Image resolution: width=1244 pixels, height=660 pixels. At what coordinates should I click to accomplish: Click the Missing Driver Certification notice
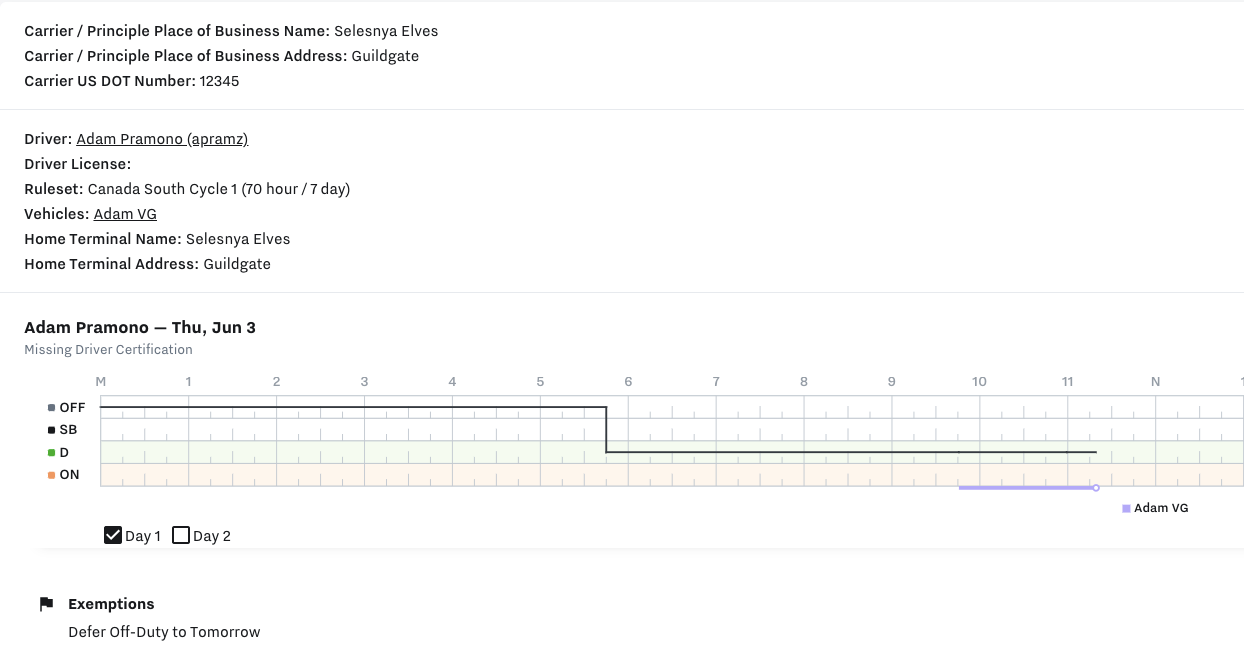(x=108, y=350)
